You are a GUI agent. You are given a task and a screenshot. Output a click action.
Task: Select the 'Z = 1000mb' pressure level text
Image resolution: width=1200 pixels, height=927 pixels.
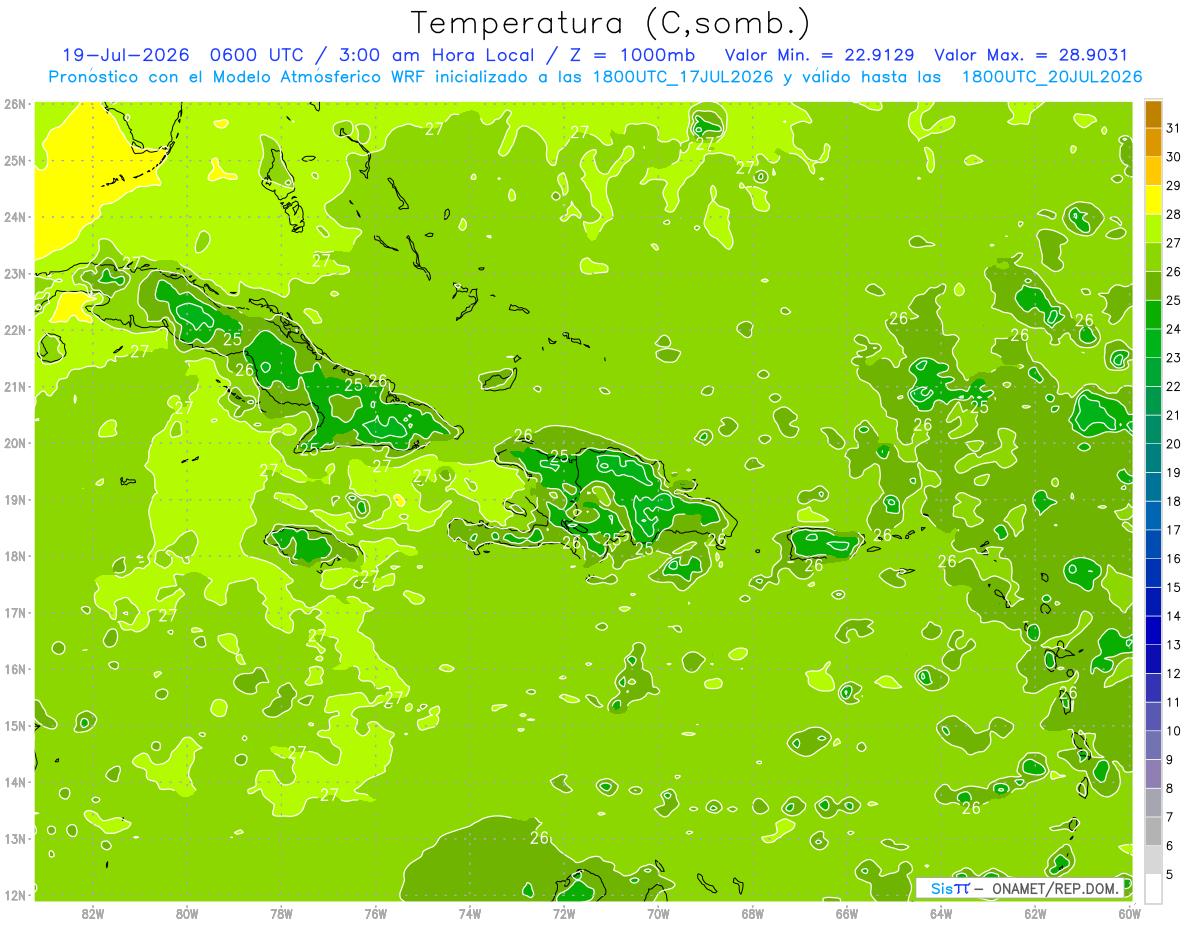point(629,55)
